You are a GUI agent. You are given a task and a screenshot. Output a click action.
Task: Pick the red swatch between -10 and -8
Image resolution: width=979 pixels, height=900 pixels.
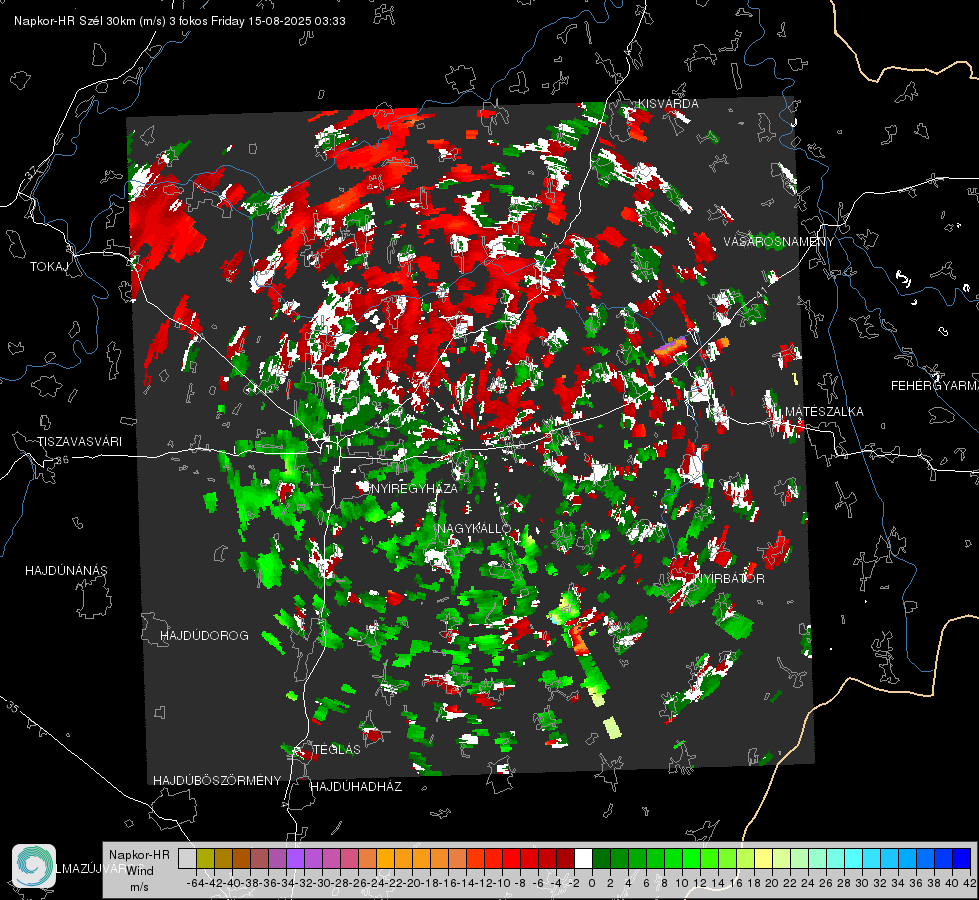[511, 859]
